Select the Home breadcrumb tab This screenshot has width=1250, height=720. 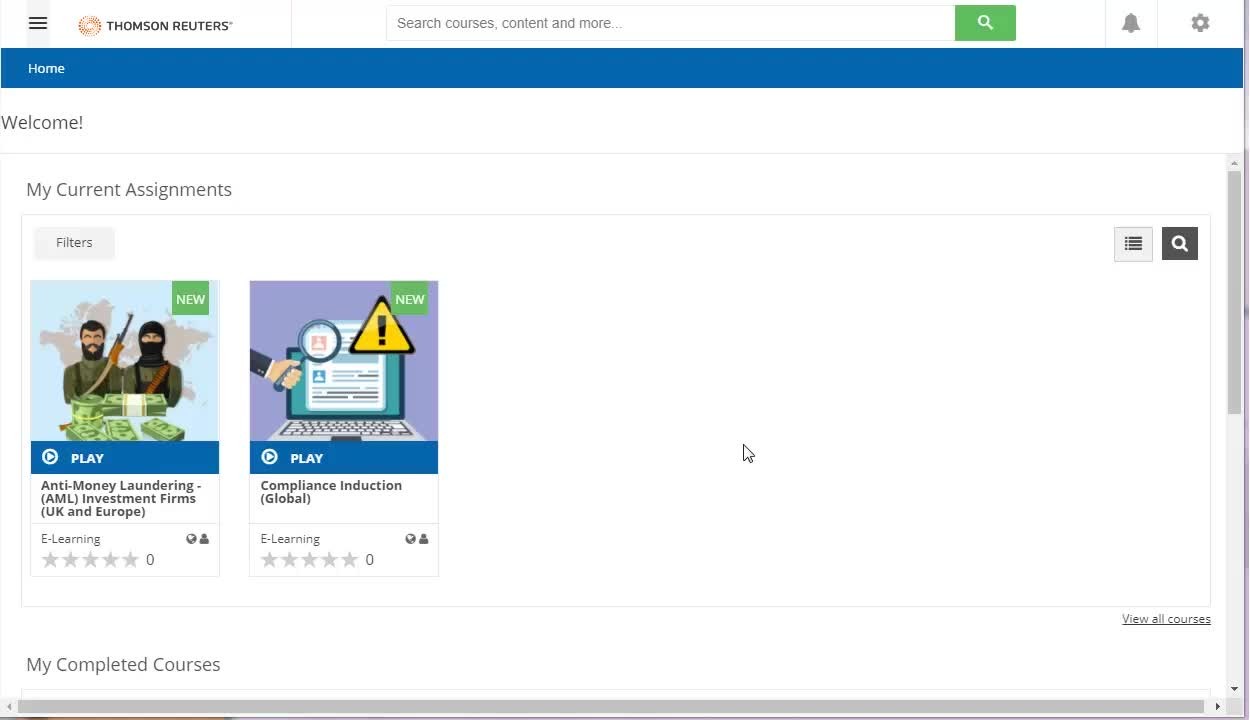click(46, 69)
